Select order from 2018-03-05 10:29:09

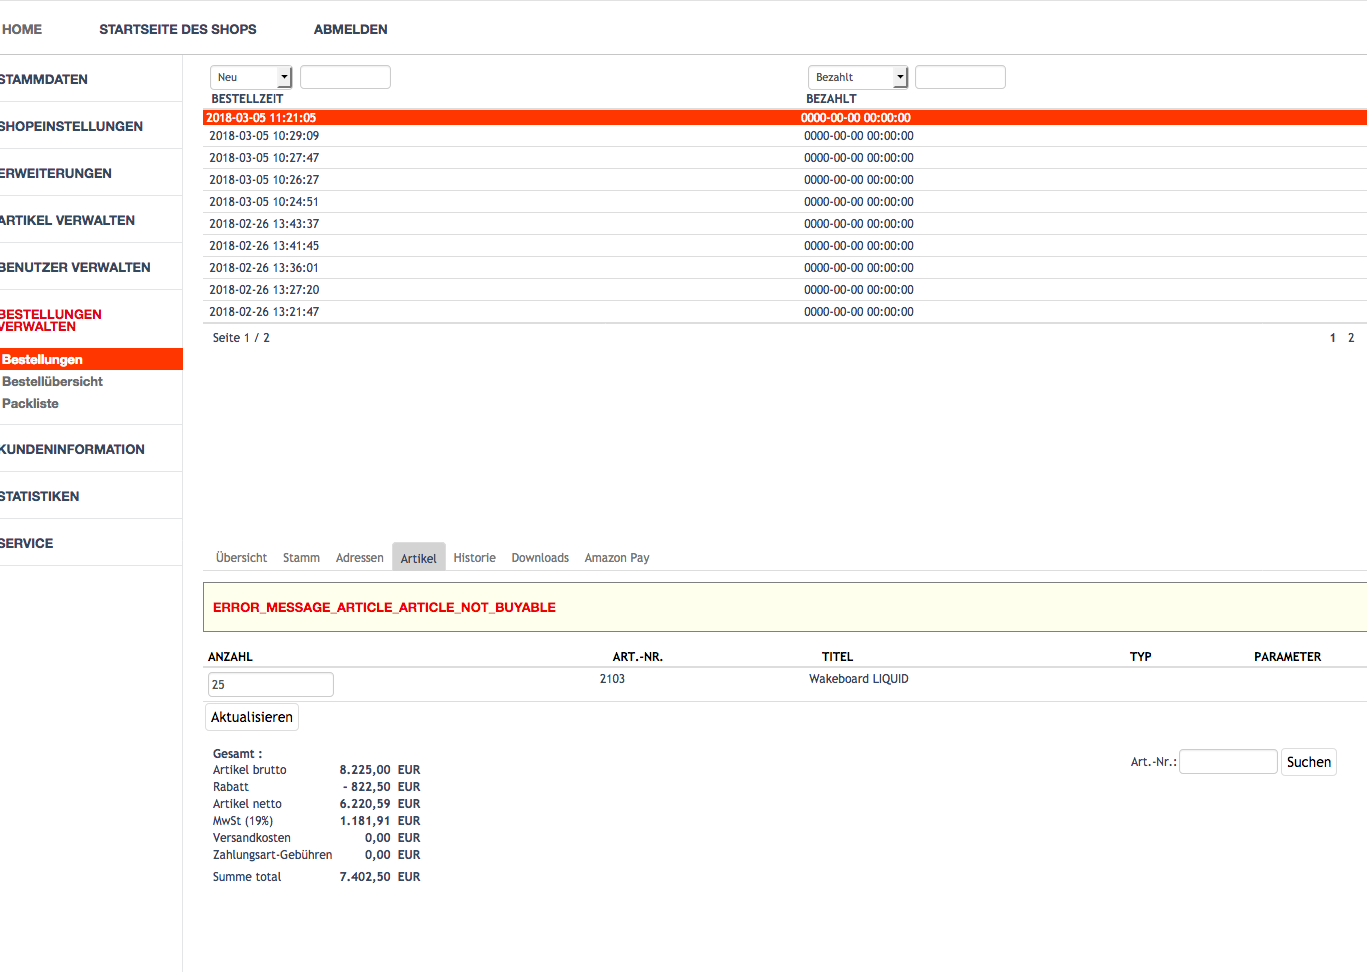point(264,136)
